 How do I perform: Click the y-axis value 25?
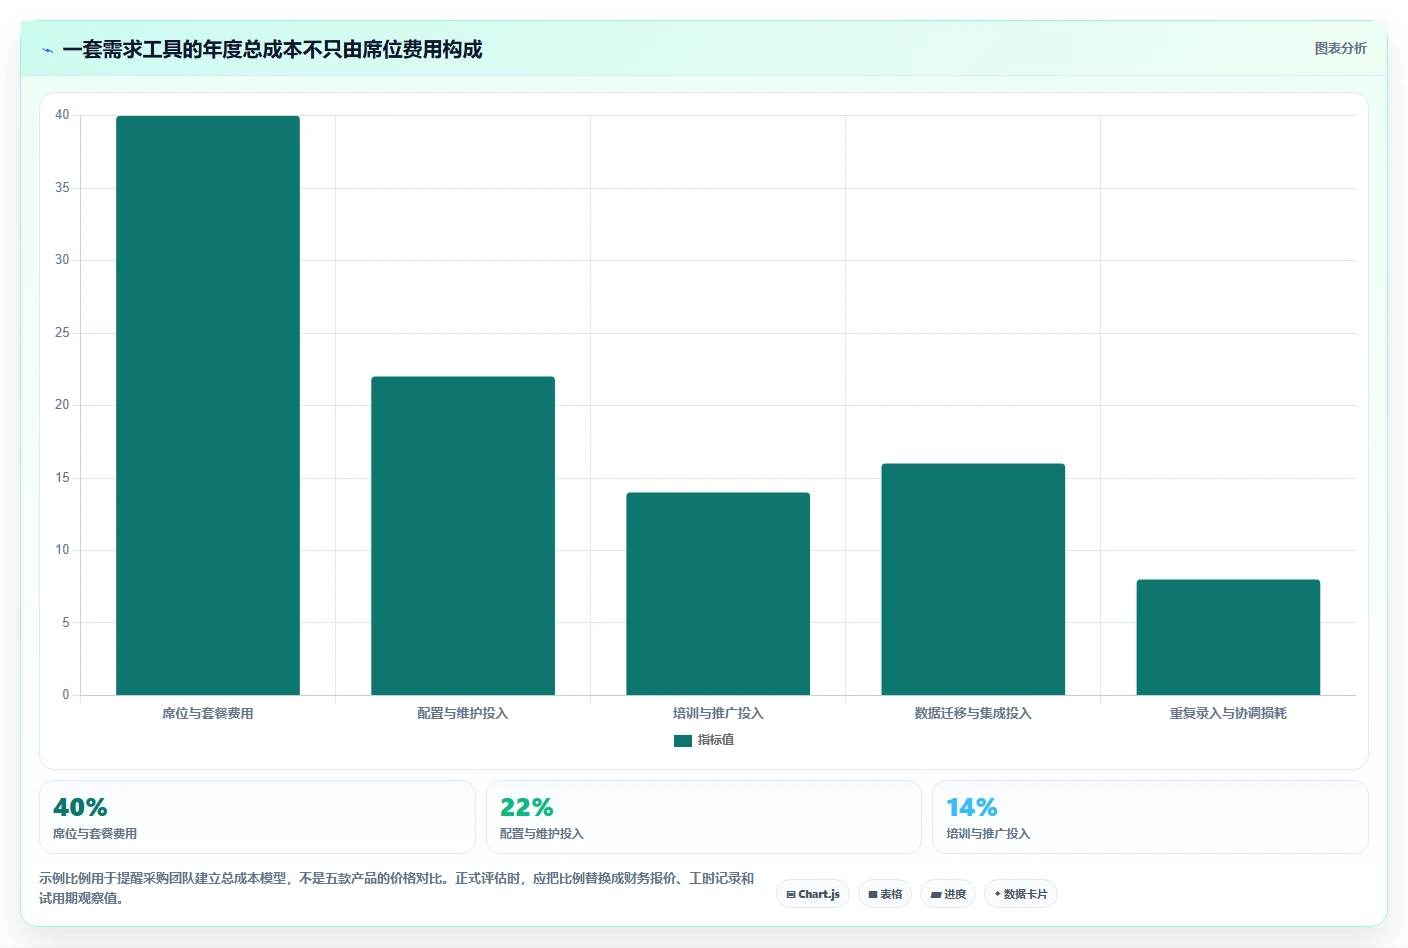click(x=62, y=333)
